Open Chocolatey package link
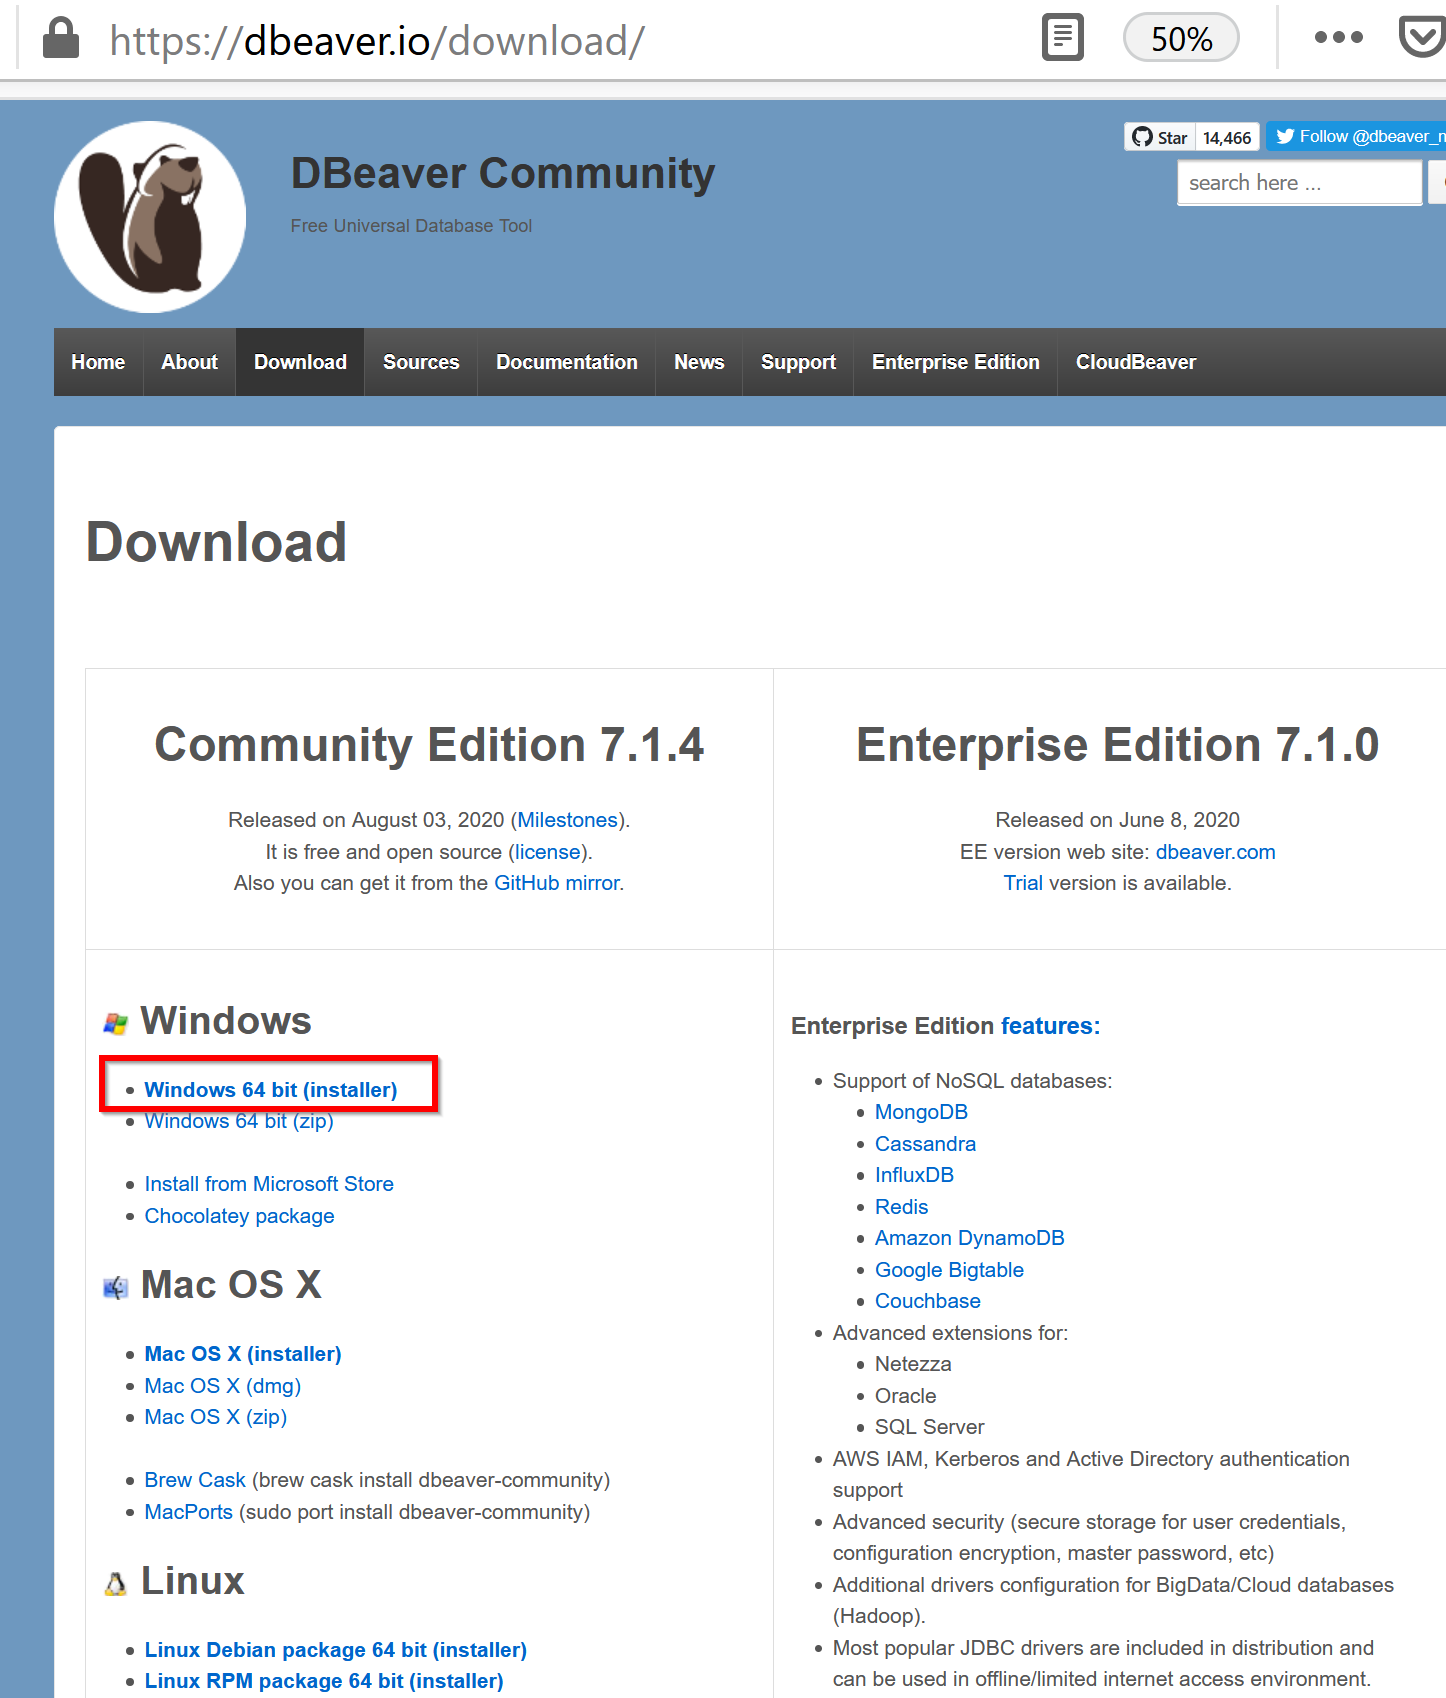 [x=239, y=1216]
